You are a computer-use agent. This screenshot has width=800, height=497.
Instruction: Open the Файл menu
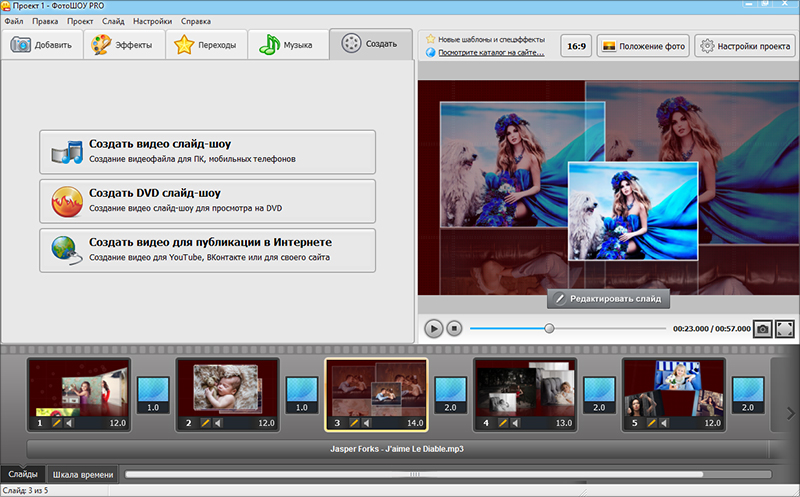tap(14, 21)
